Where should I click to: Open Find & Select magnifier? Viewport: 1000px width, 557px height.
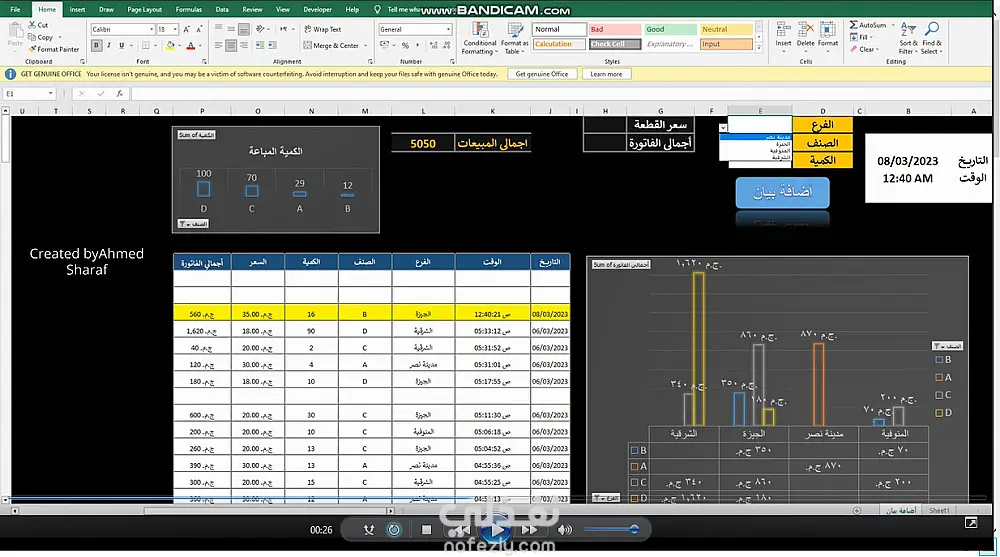pyautogui.click(x=931, y=38)
